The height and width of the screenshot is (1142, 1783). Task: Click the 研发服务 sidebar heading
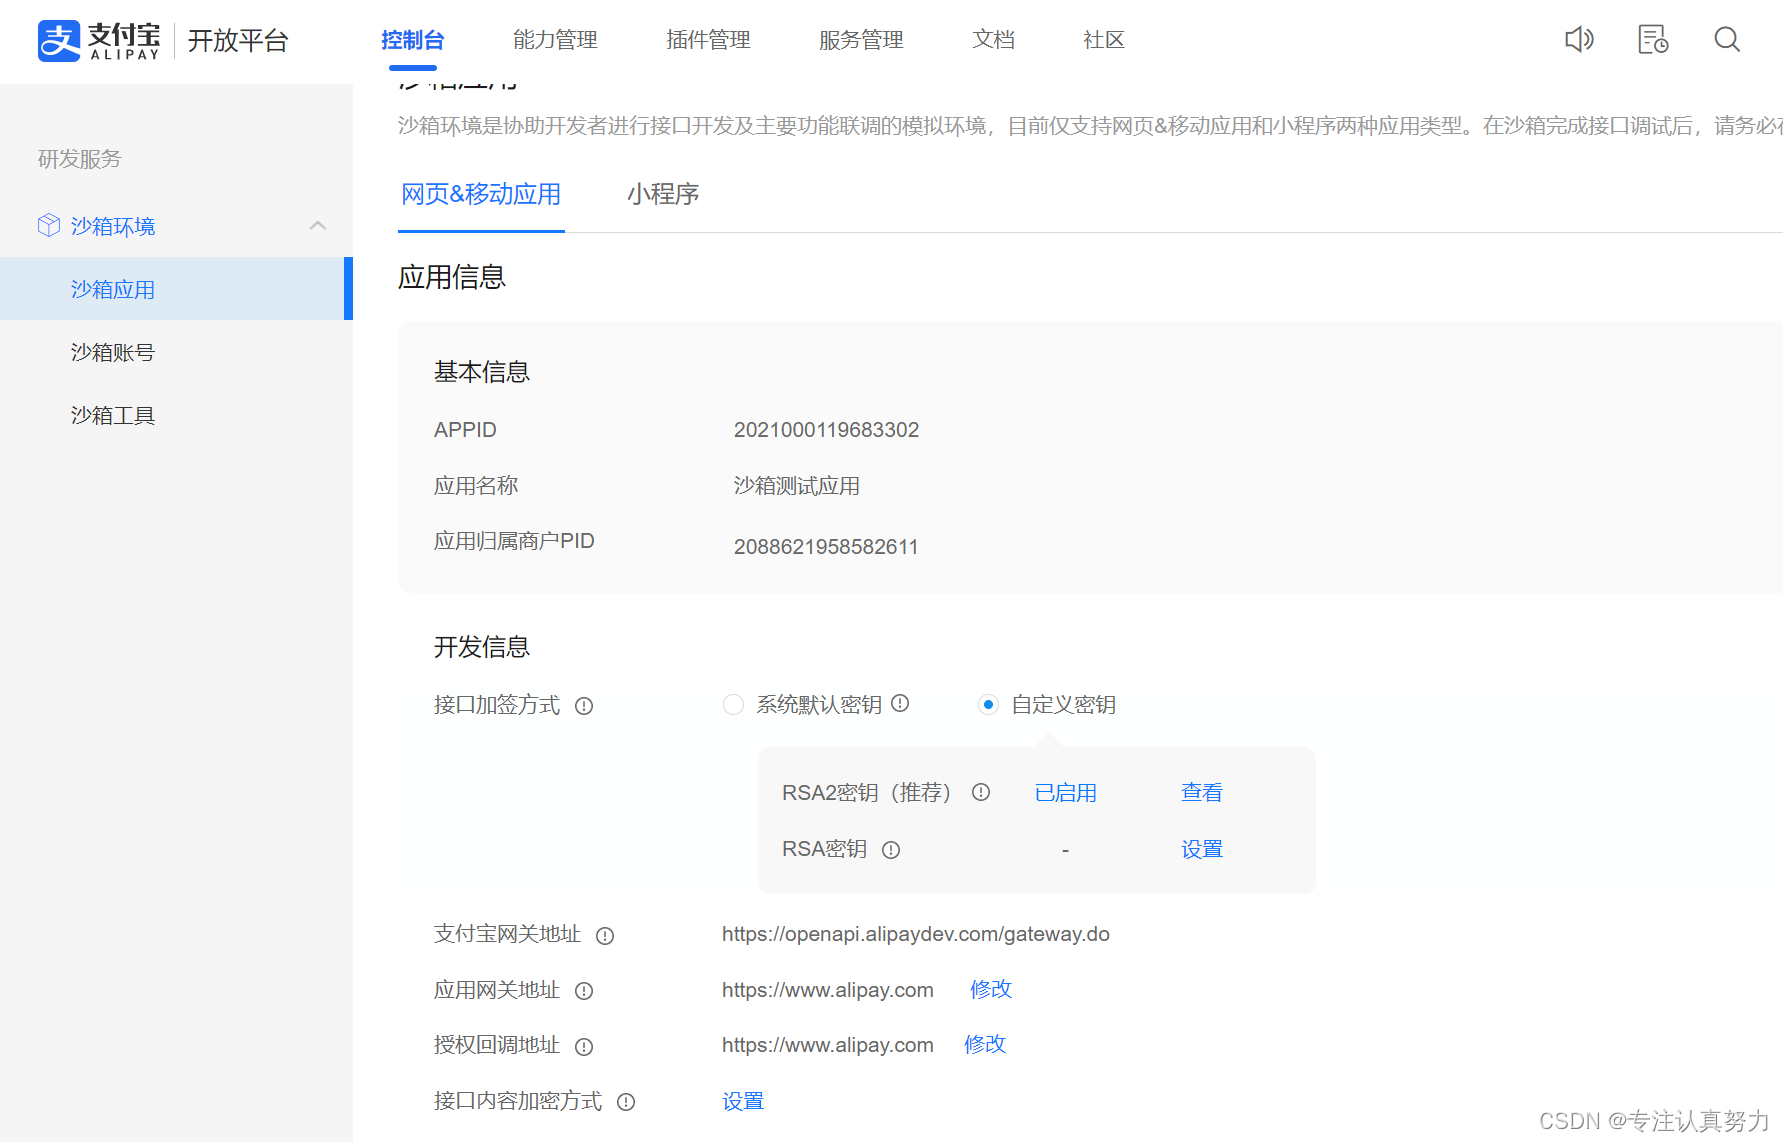pos(79,159)
